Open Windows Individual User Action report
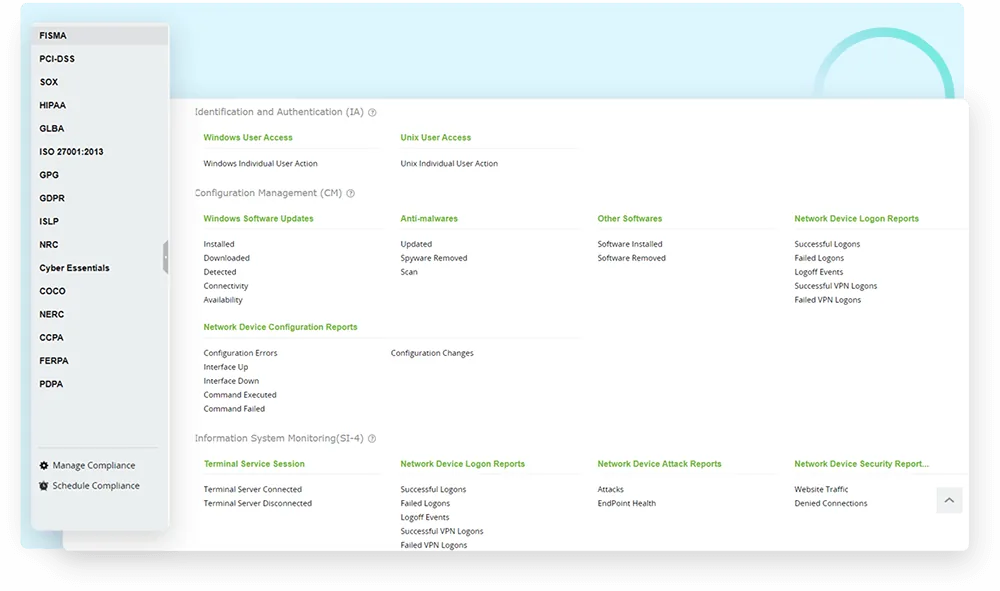Screen dimensions: 1000x591 pyautogui.click(x=260, y=164)
